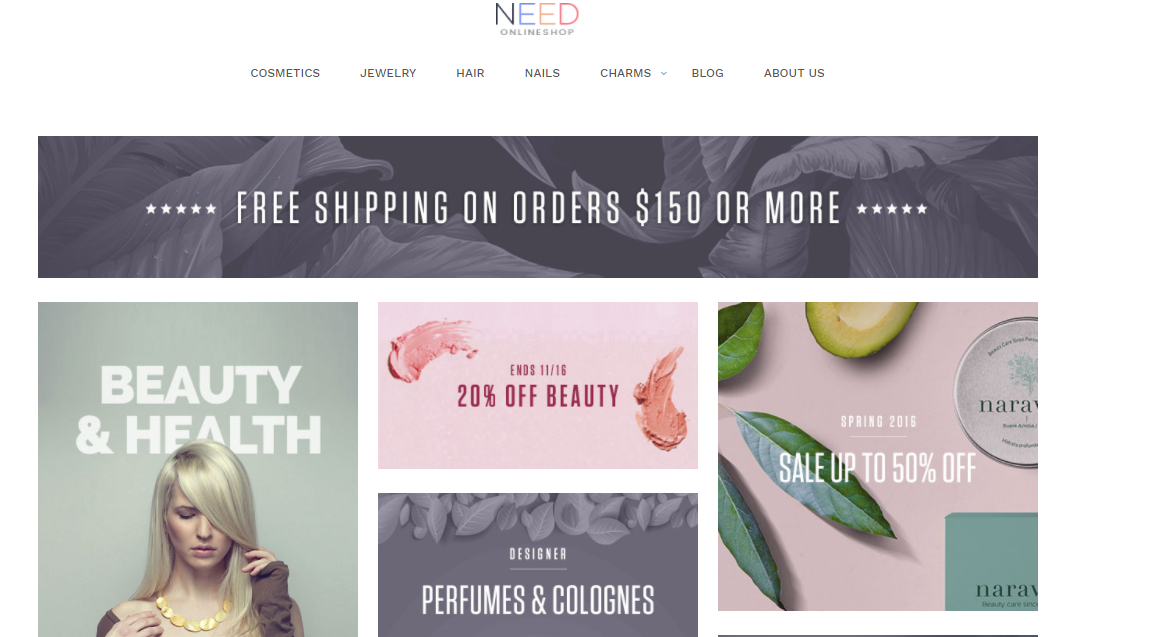Open the Jewelry menu item
Image resolution: width=1170 pixels, height=637 pixels.
click(388, 73)
